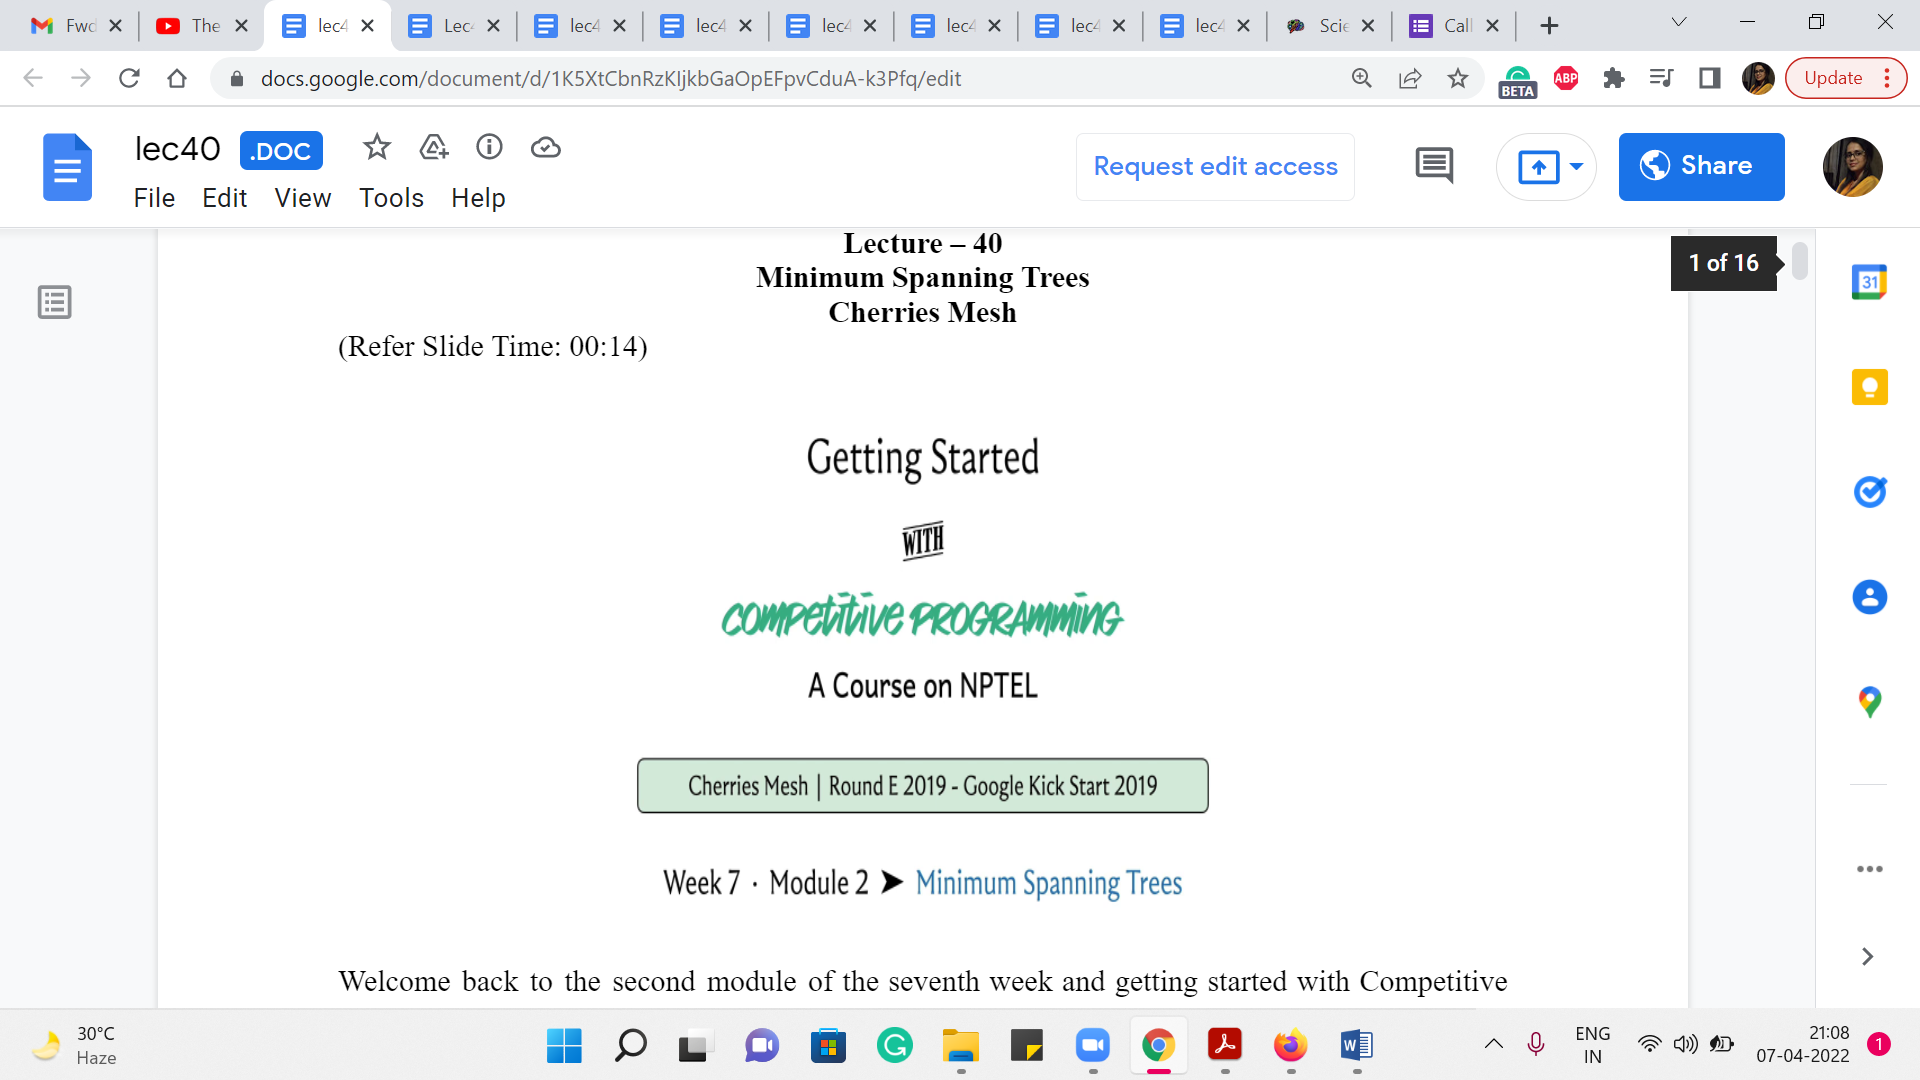
Task: Open comment history icon
Action: tap(1434, 166)
